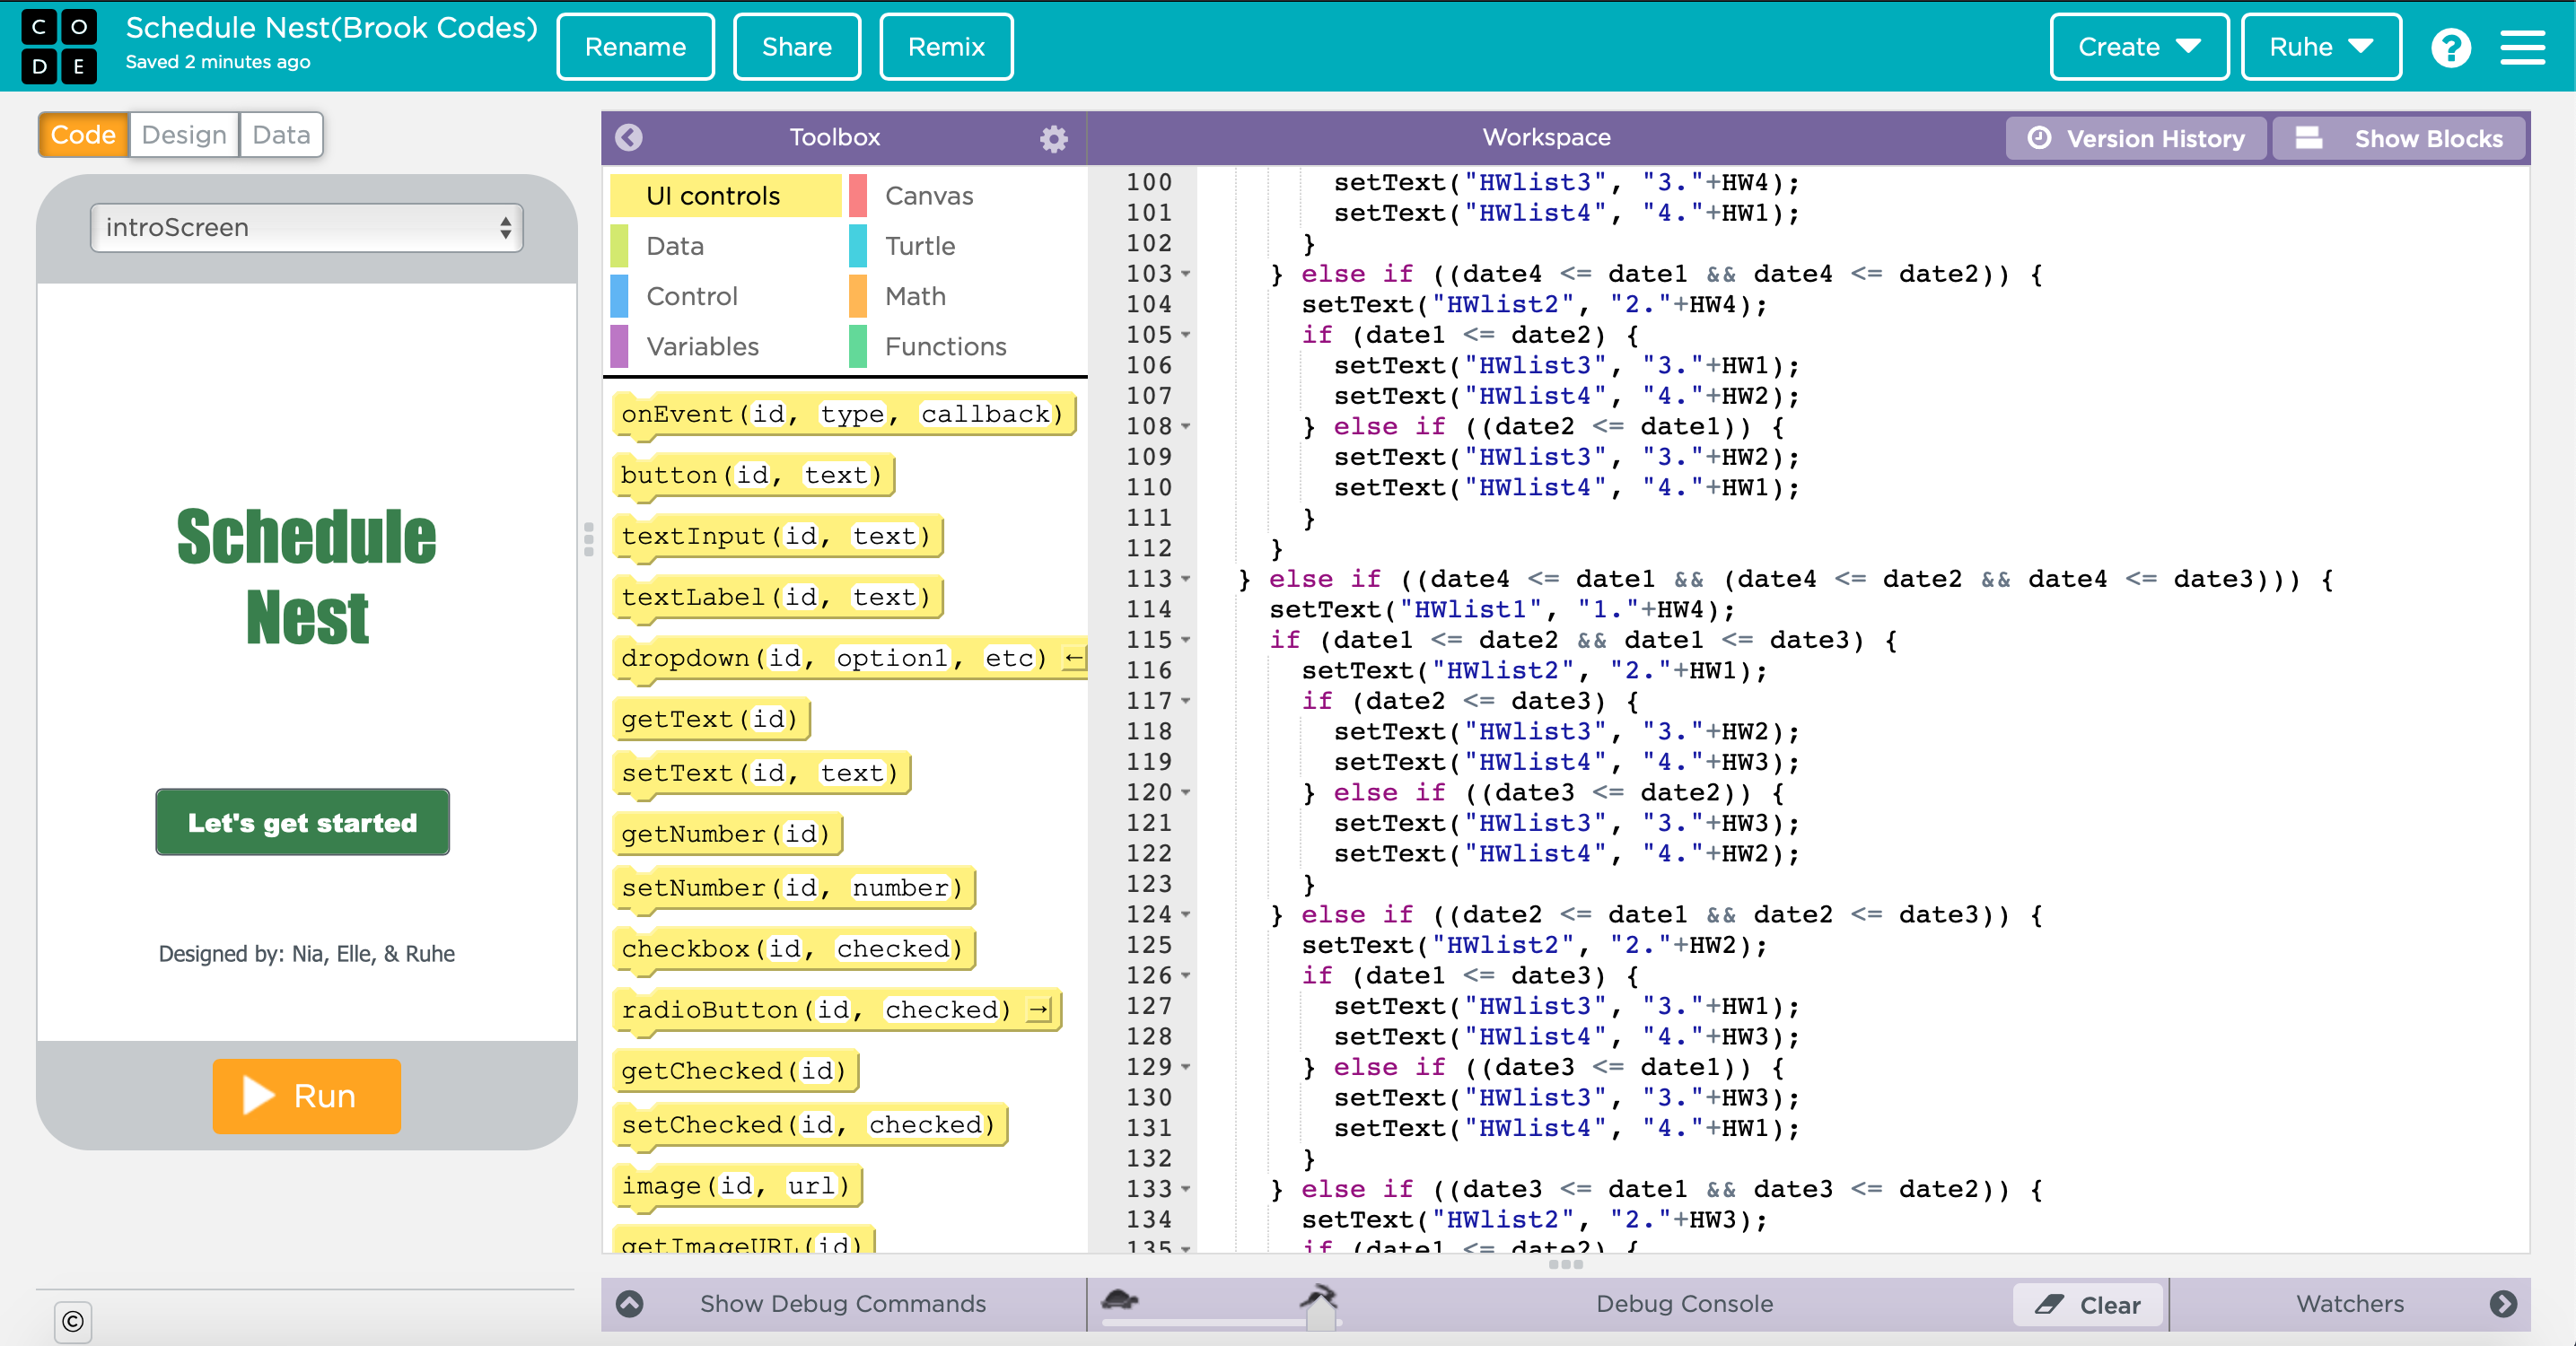This screenshot has height=1346, width=2576.
Task: Open the hamburger menu icon
Action: [x=2522, y=47]
